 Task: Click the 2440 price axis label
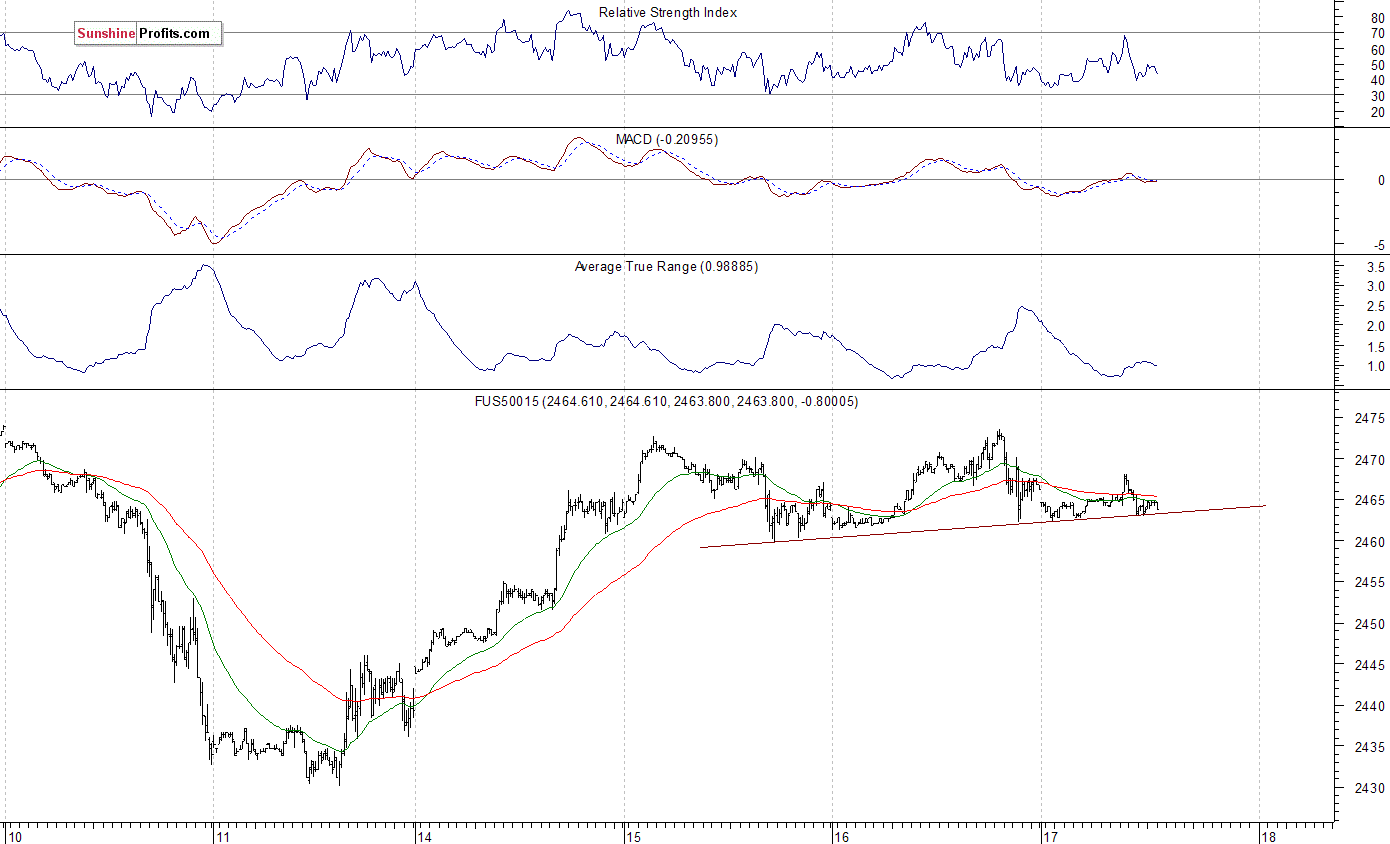pos(1371,706)
